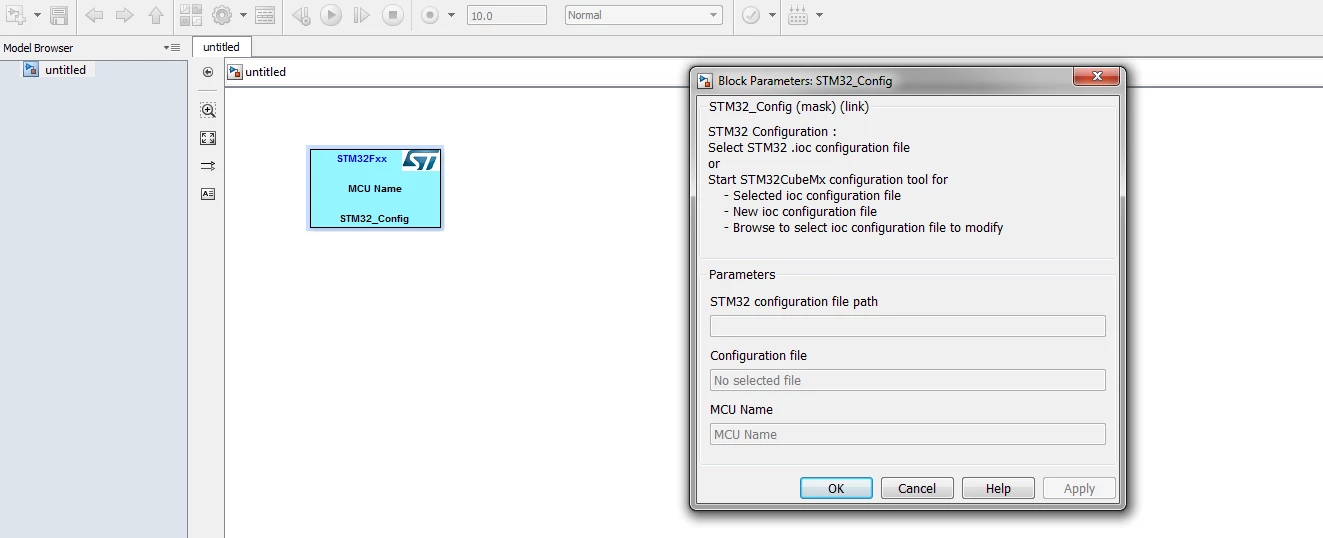
Task: Open the New Model dropdown arrow
Action: [x=37, y=15]
